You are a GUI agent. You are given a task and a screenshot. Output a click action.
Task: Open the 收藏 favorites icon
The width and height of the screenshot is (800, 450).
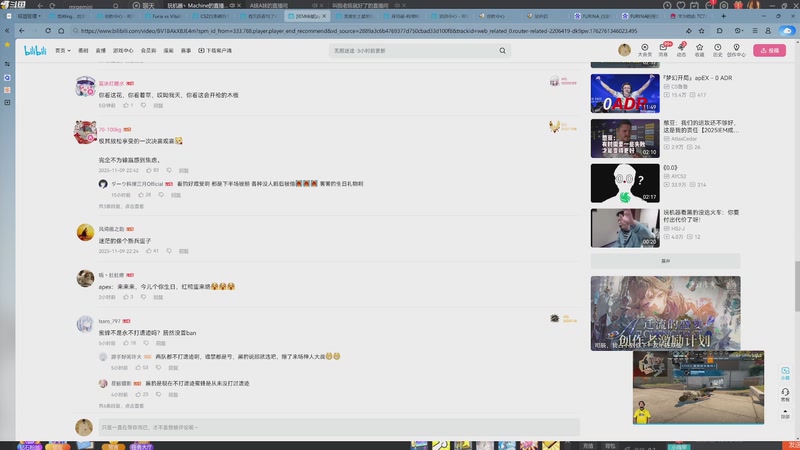click(x=699, y=50)
